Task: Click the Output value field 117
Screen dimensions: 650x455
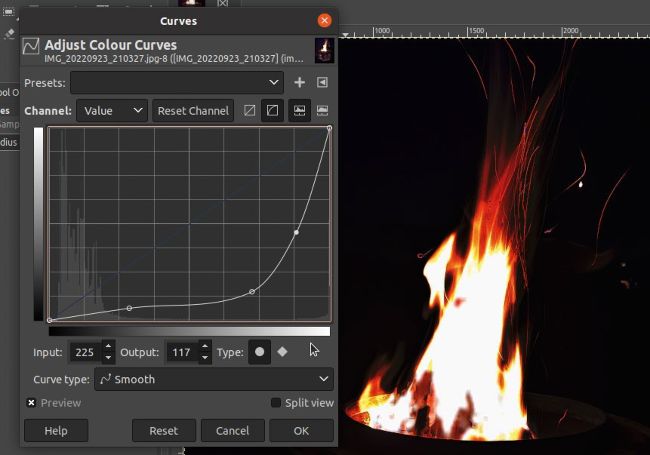Action: tap(182, 352)
